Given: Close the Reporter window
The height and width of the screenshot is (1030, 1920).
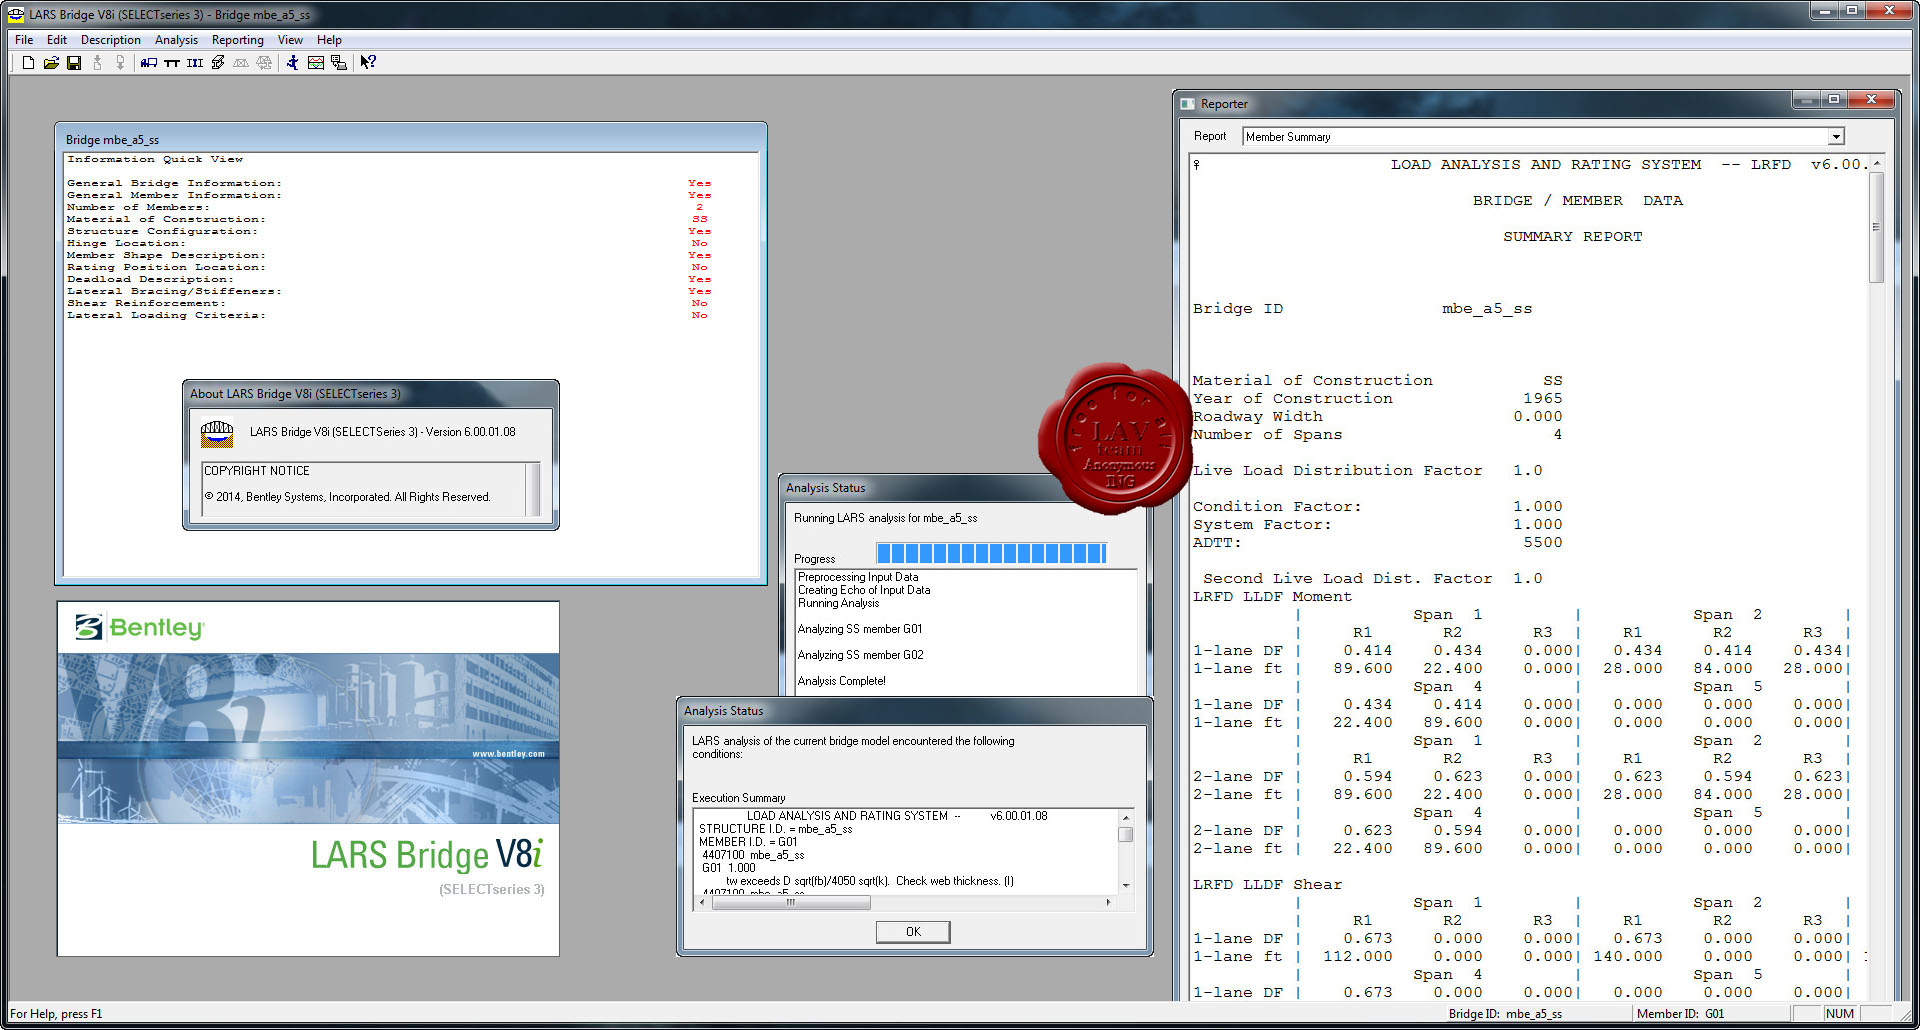Looking at the screenshot, I should point(1870,99).
